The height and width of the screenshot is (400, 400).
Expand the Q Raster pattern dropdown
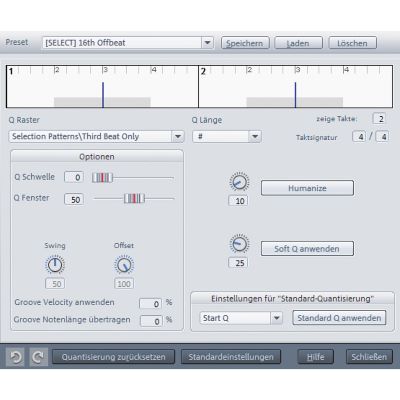tap(178, 136)
